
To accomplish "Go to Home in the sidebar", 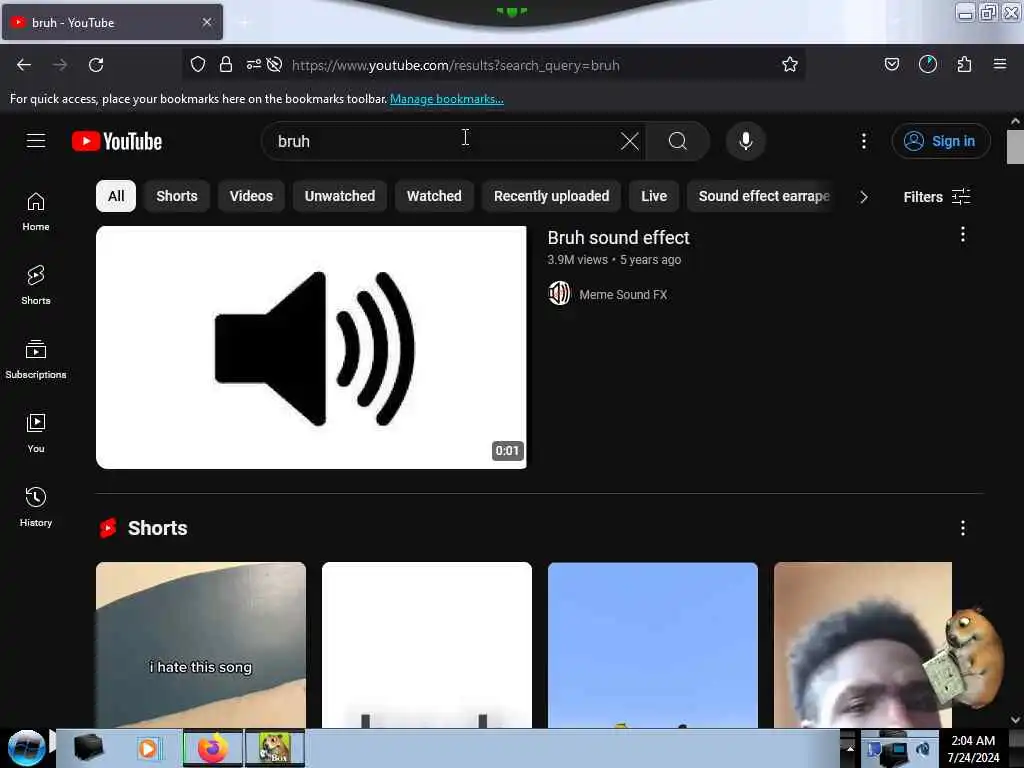I will 36,212.
